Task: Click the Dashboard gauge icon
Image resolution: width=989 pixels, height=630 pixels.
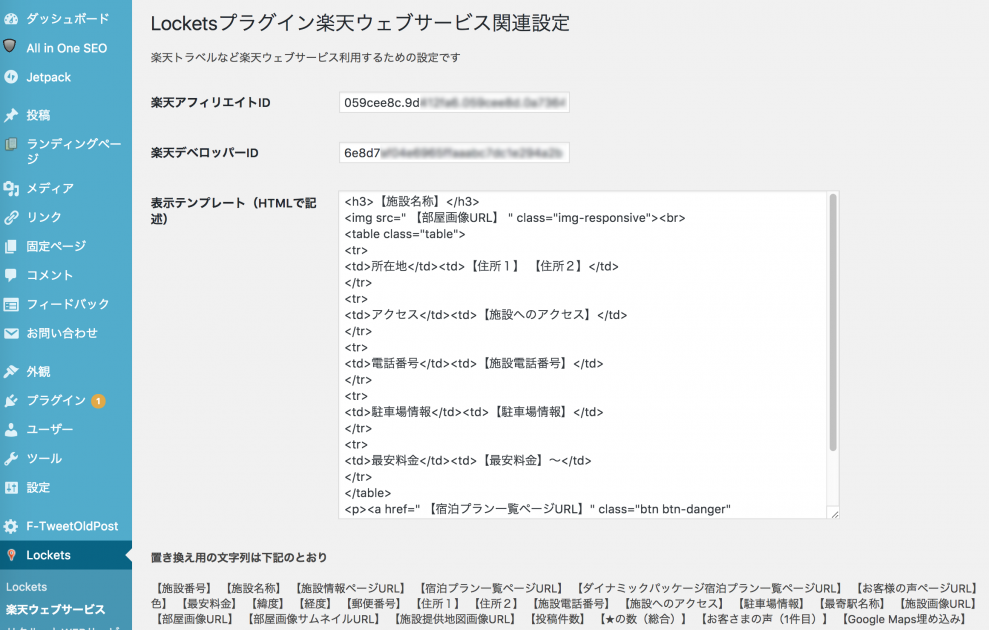Action: pos(11,19)
